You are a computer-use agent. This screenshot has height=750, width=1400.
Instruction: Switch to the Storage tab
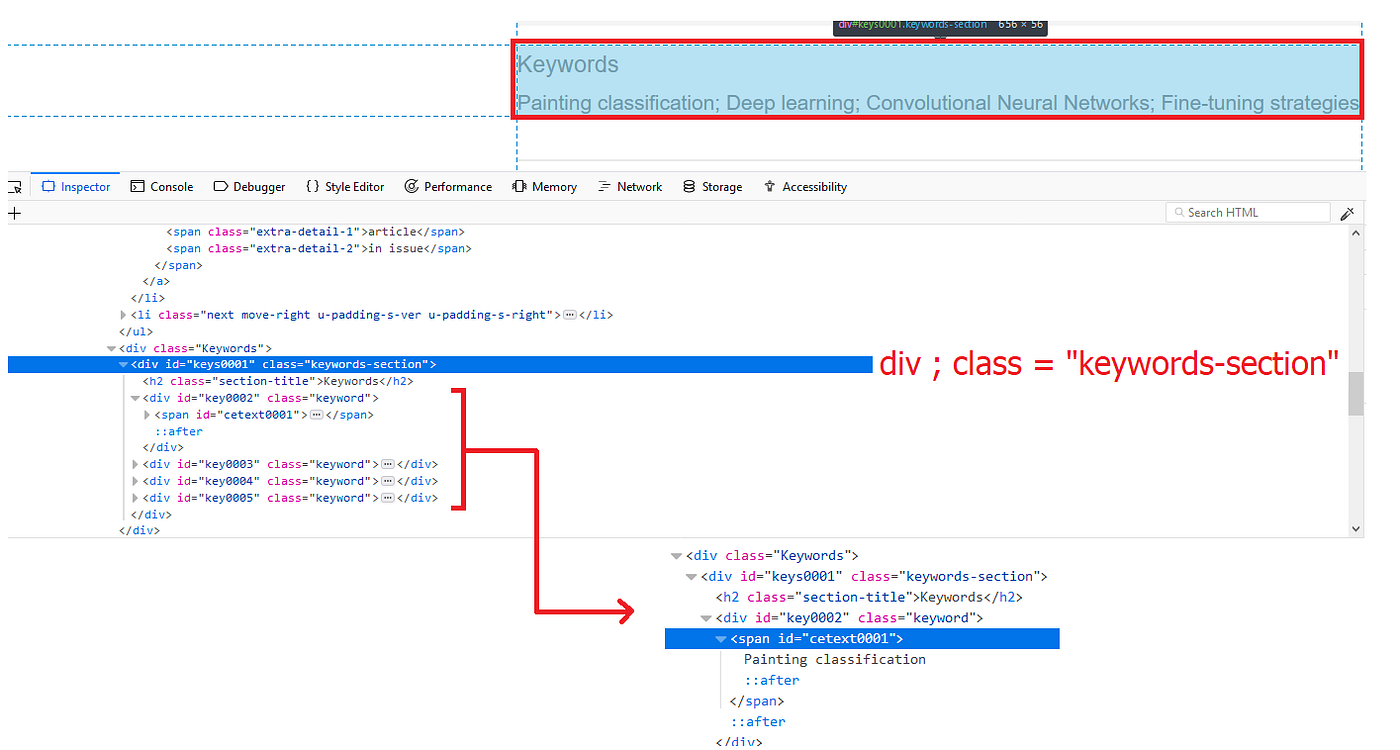(x=712, y=187)
